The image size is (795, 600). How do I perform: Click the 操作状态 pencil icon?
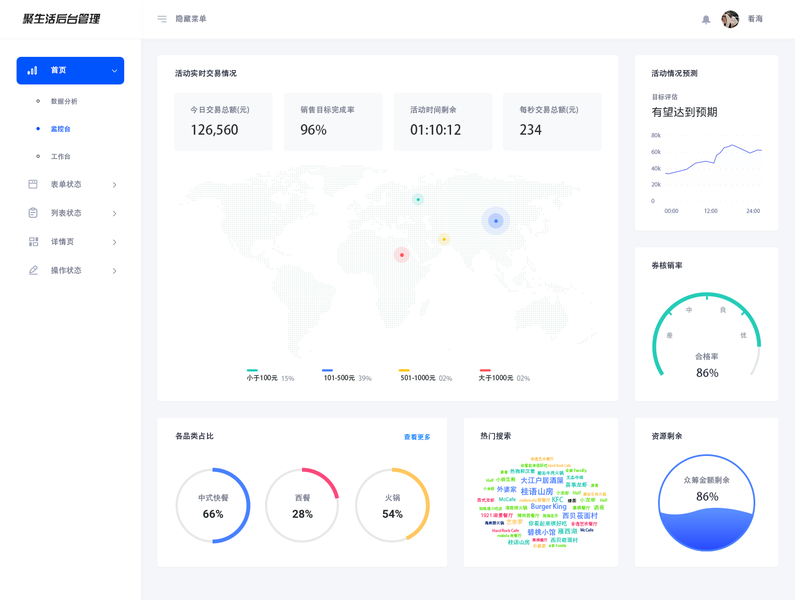[33, 270]
